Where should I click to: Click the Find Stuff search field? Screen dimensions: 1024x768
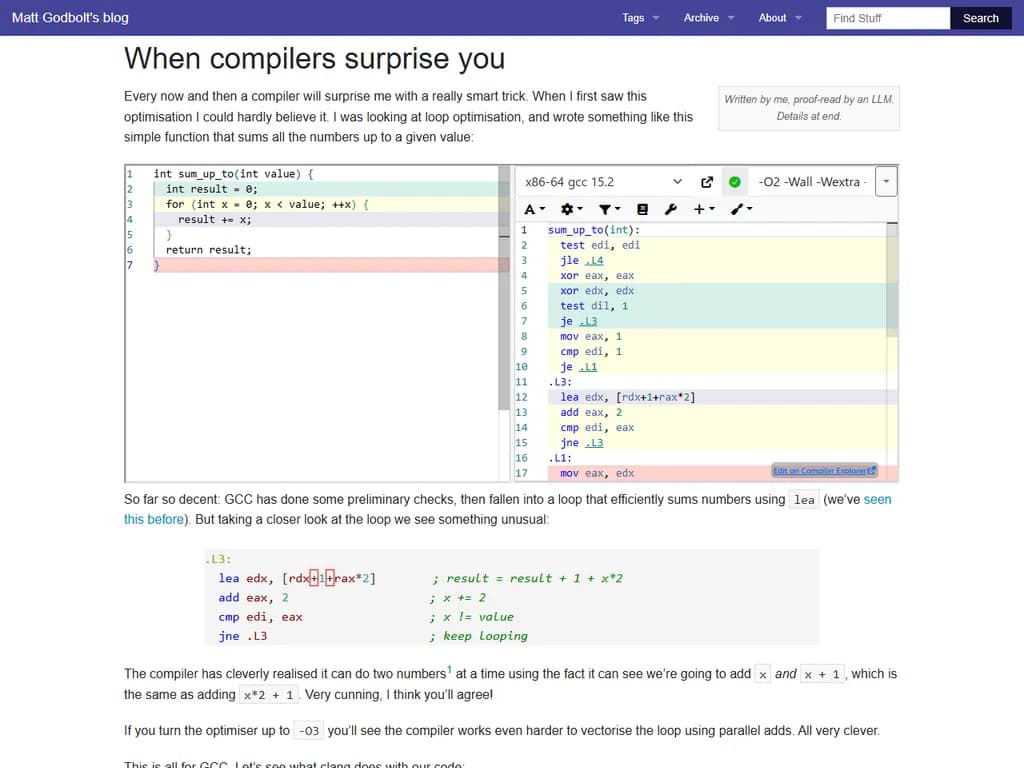tap(888, 18)
